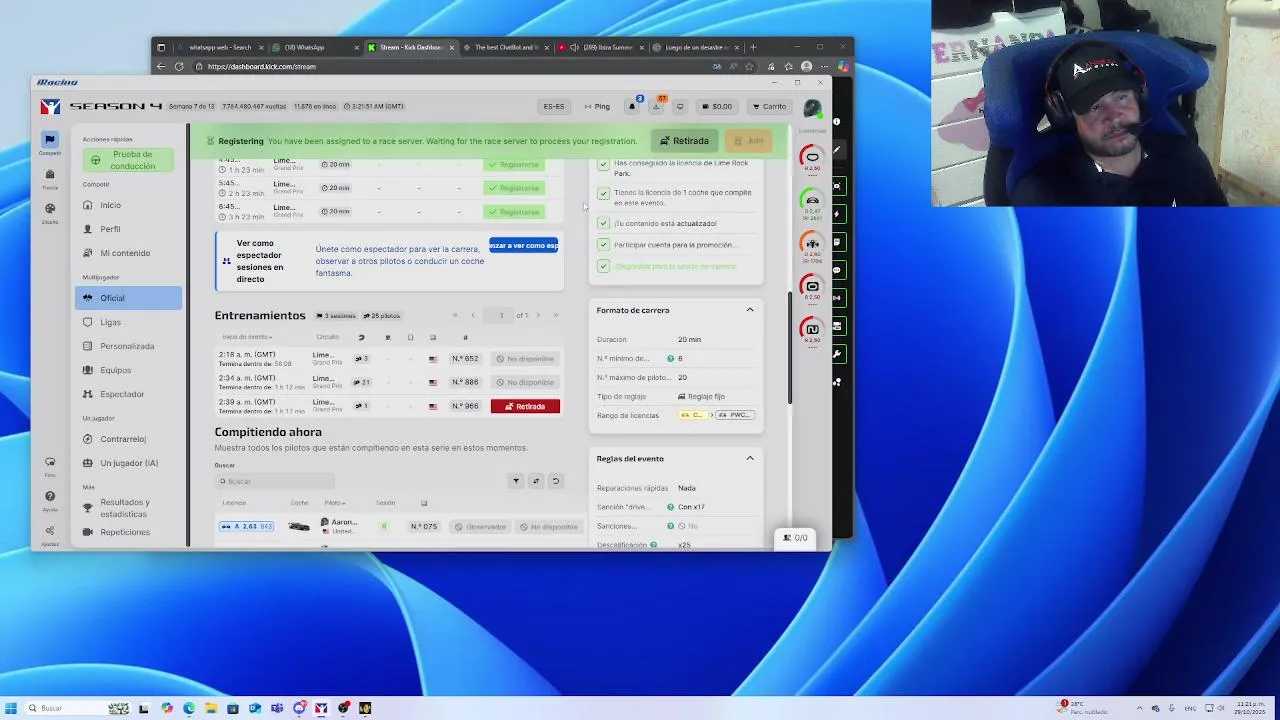The image size is (1280, 720).
Task: Open the 0/0 friends indicator
Action: click(x=796, y=538)
